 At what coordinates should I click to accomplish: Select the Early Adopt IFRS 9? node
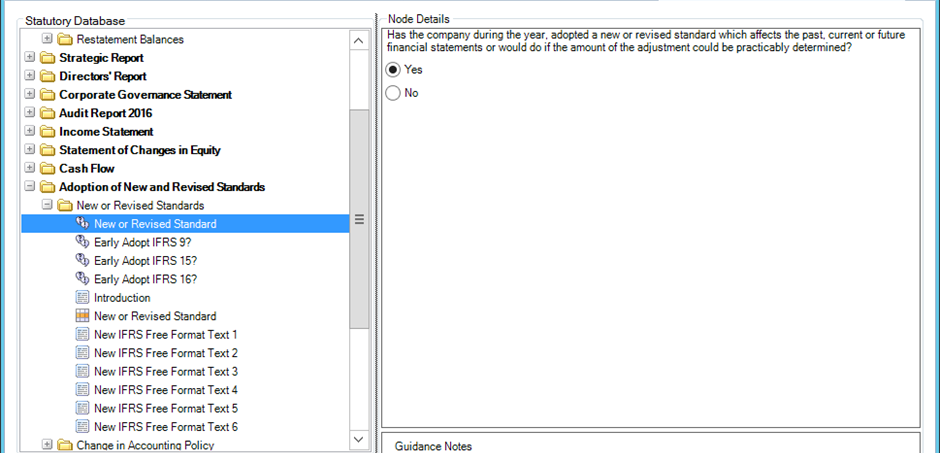point(143,242)
